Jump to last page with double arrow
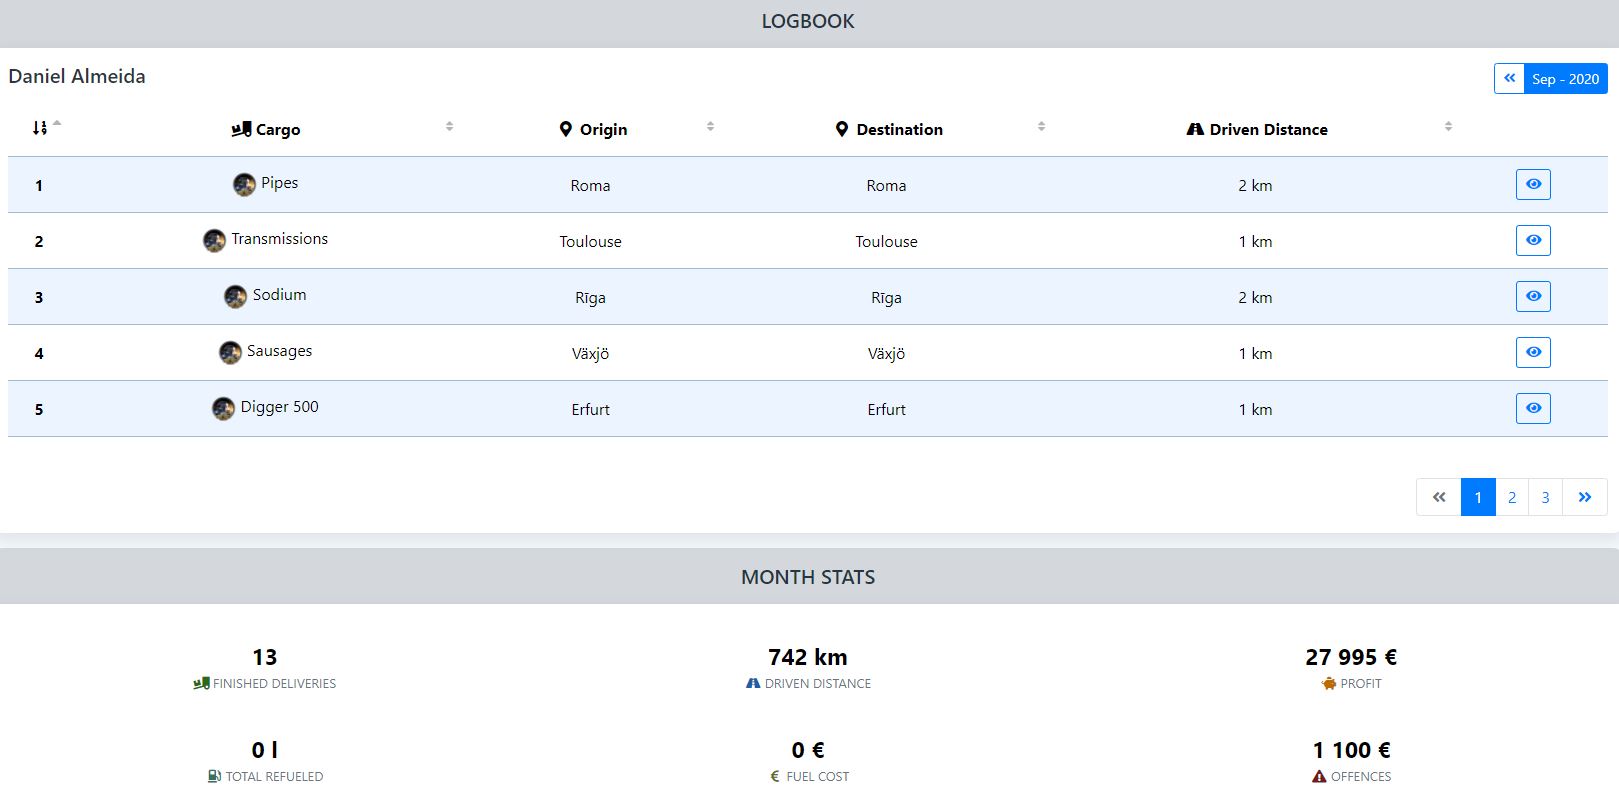The width and height of the screenshot is (1619, 812). (1584, 497)
